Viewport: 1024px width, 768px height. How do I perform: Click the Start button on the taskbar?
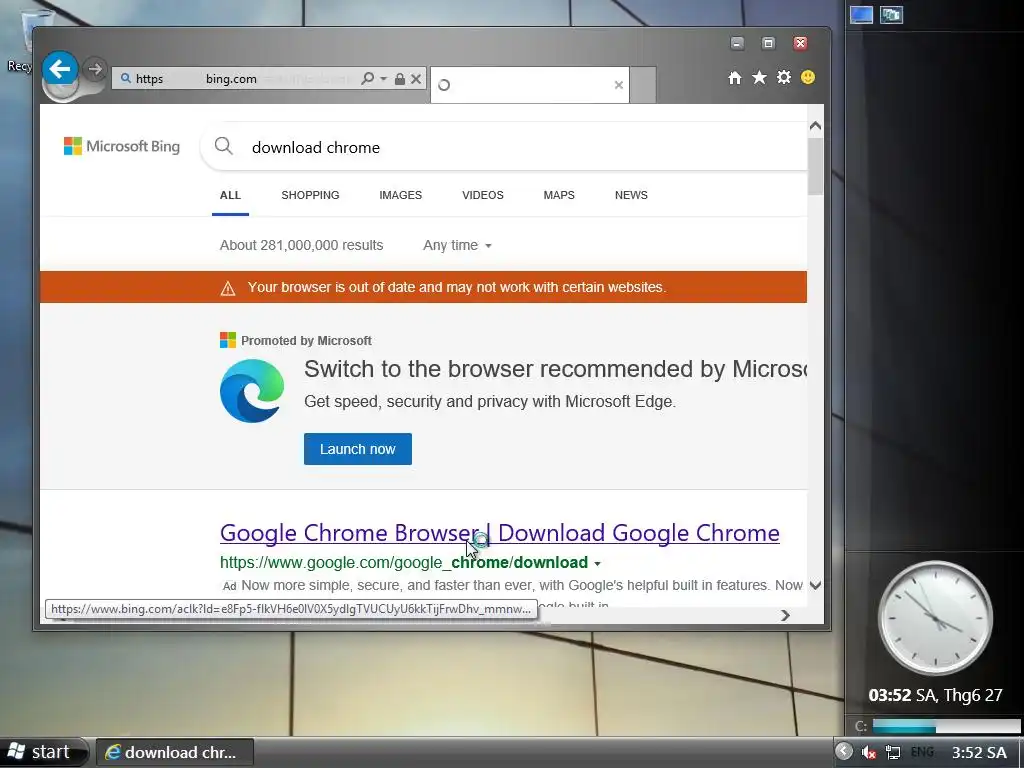43,752
